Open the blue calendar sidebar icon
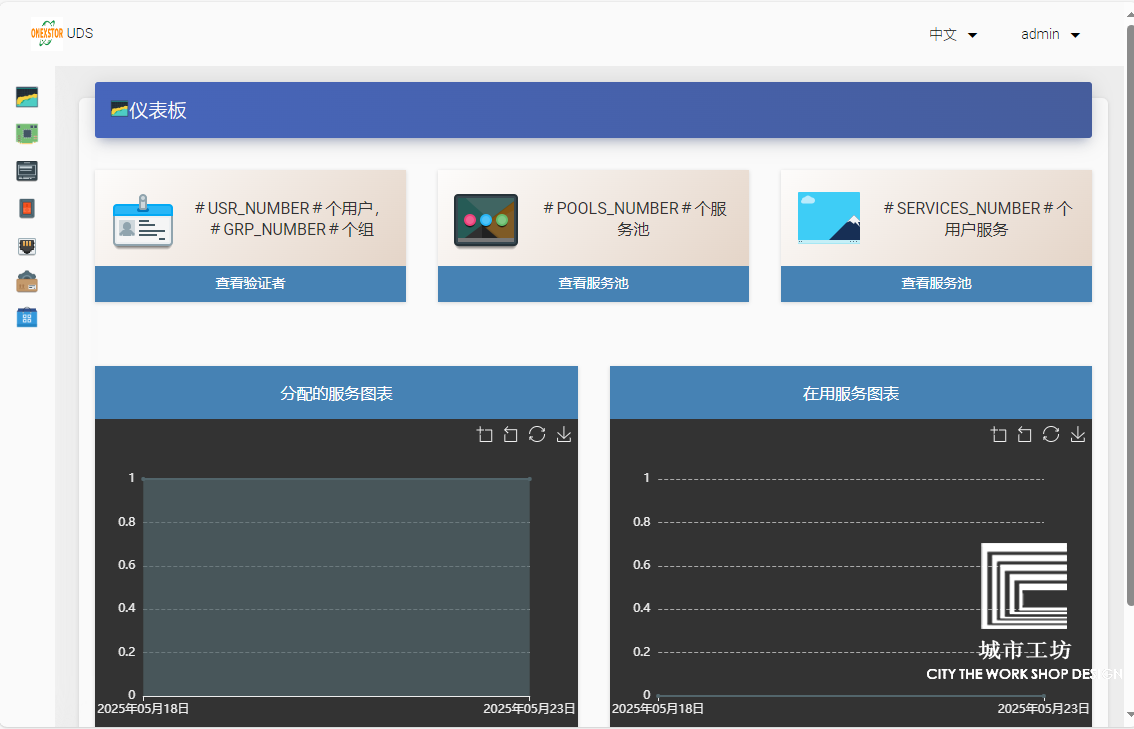Screen dimensions: 1134x729 coord(27,318)
